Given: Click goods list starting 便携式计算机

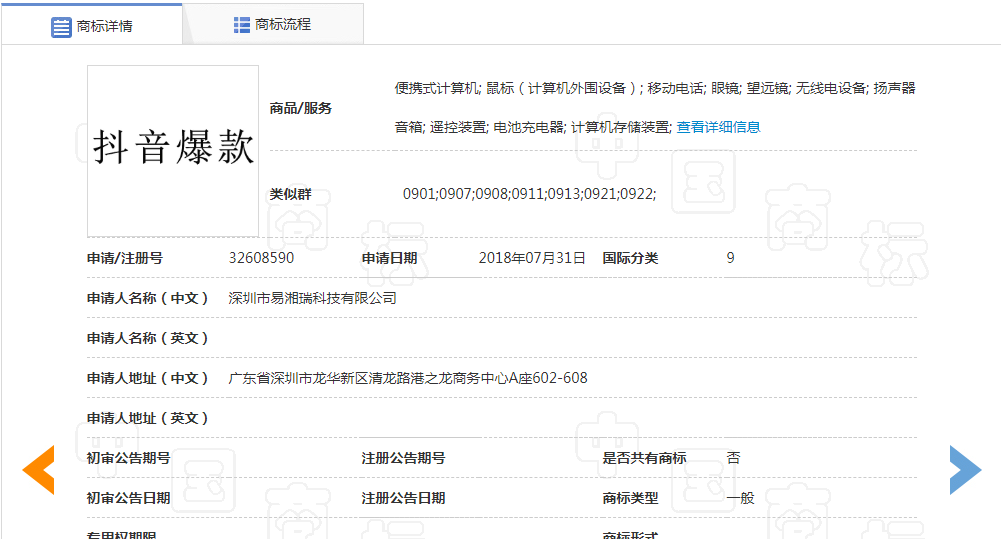Looking at the screenshot, I should point(655,88).
